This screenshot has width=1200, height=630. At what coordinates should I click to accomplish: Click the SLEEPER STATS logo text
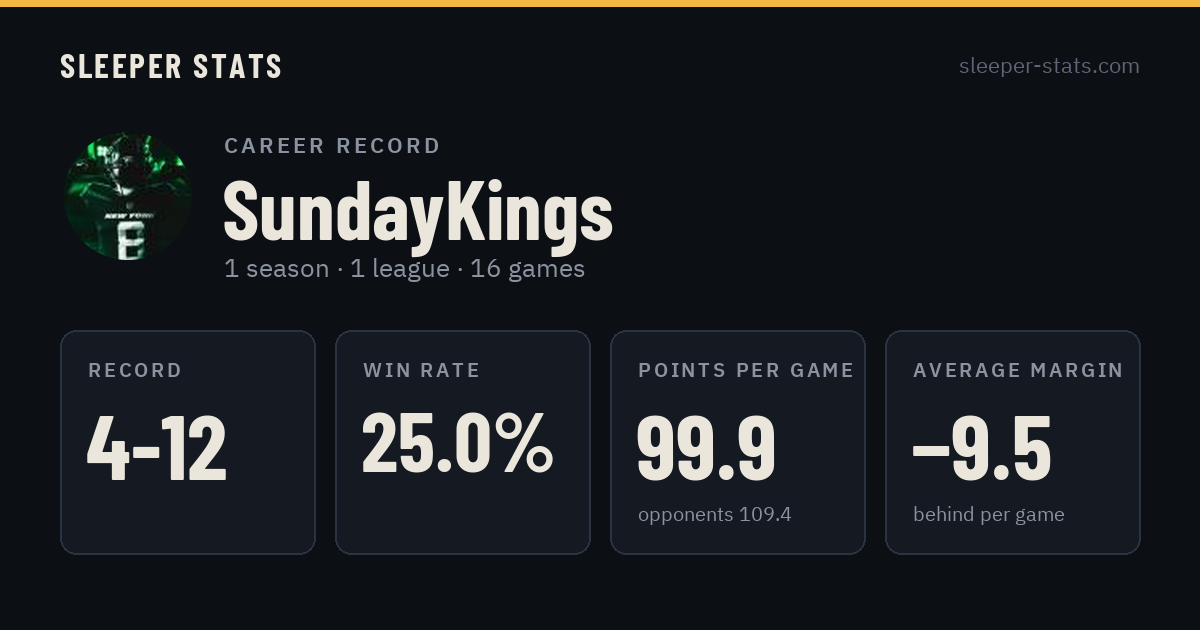(x=171, y=66)
